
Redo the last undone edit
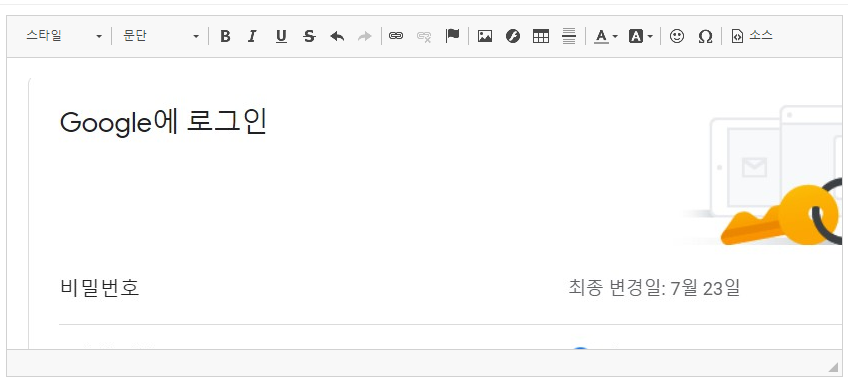click(365, 36)
